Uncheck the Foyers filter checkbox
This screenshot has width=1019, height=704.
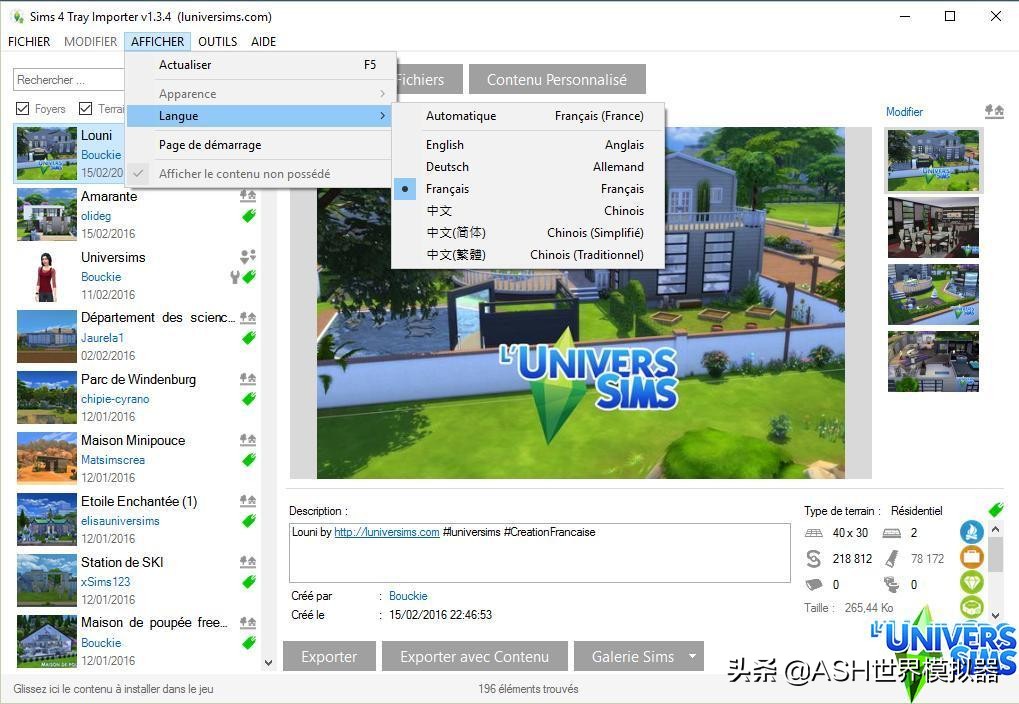point(23,108)
